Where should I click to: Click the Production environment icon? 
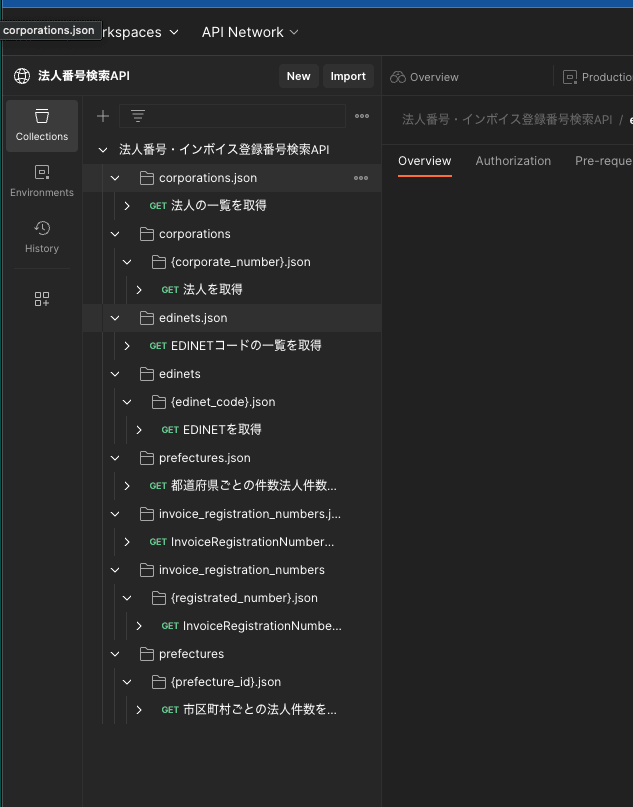(x=570, y=77)
